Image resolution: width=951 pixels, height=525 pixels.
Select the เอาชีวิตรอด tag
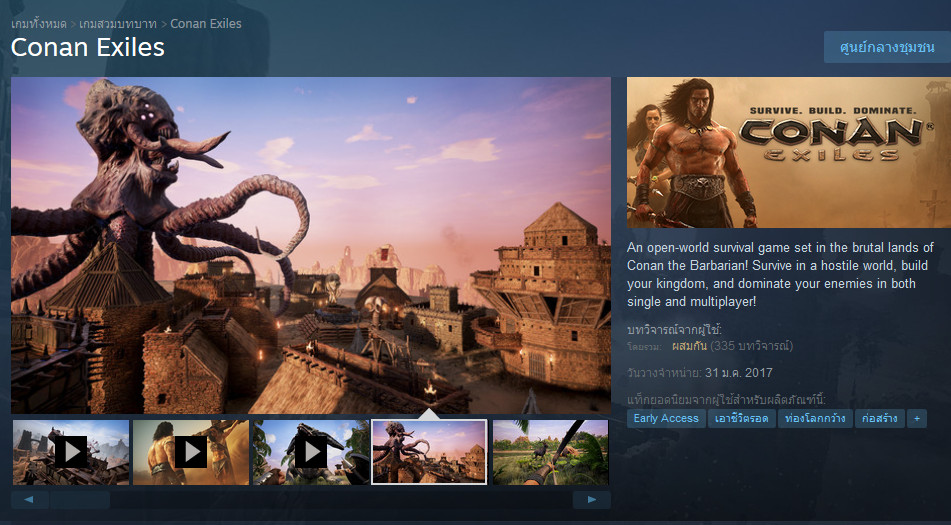pyautogui.click(x=743, y=418)
